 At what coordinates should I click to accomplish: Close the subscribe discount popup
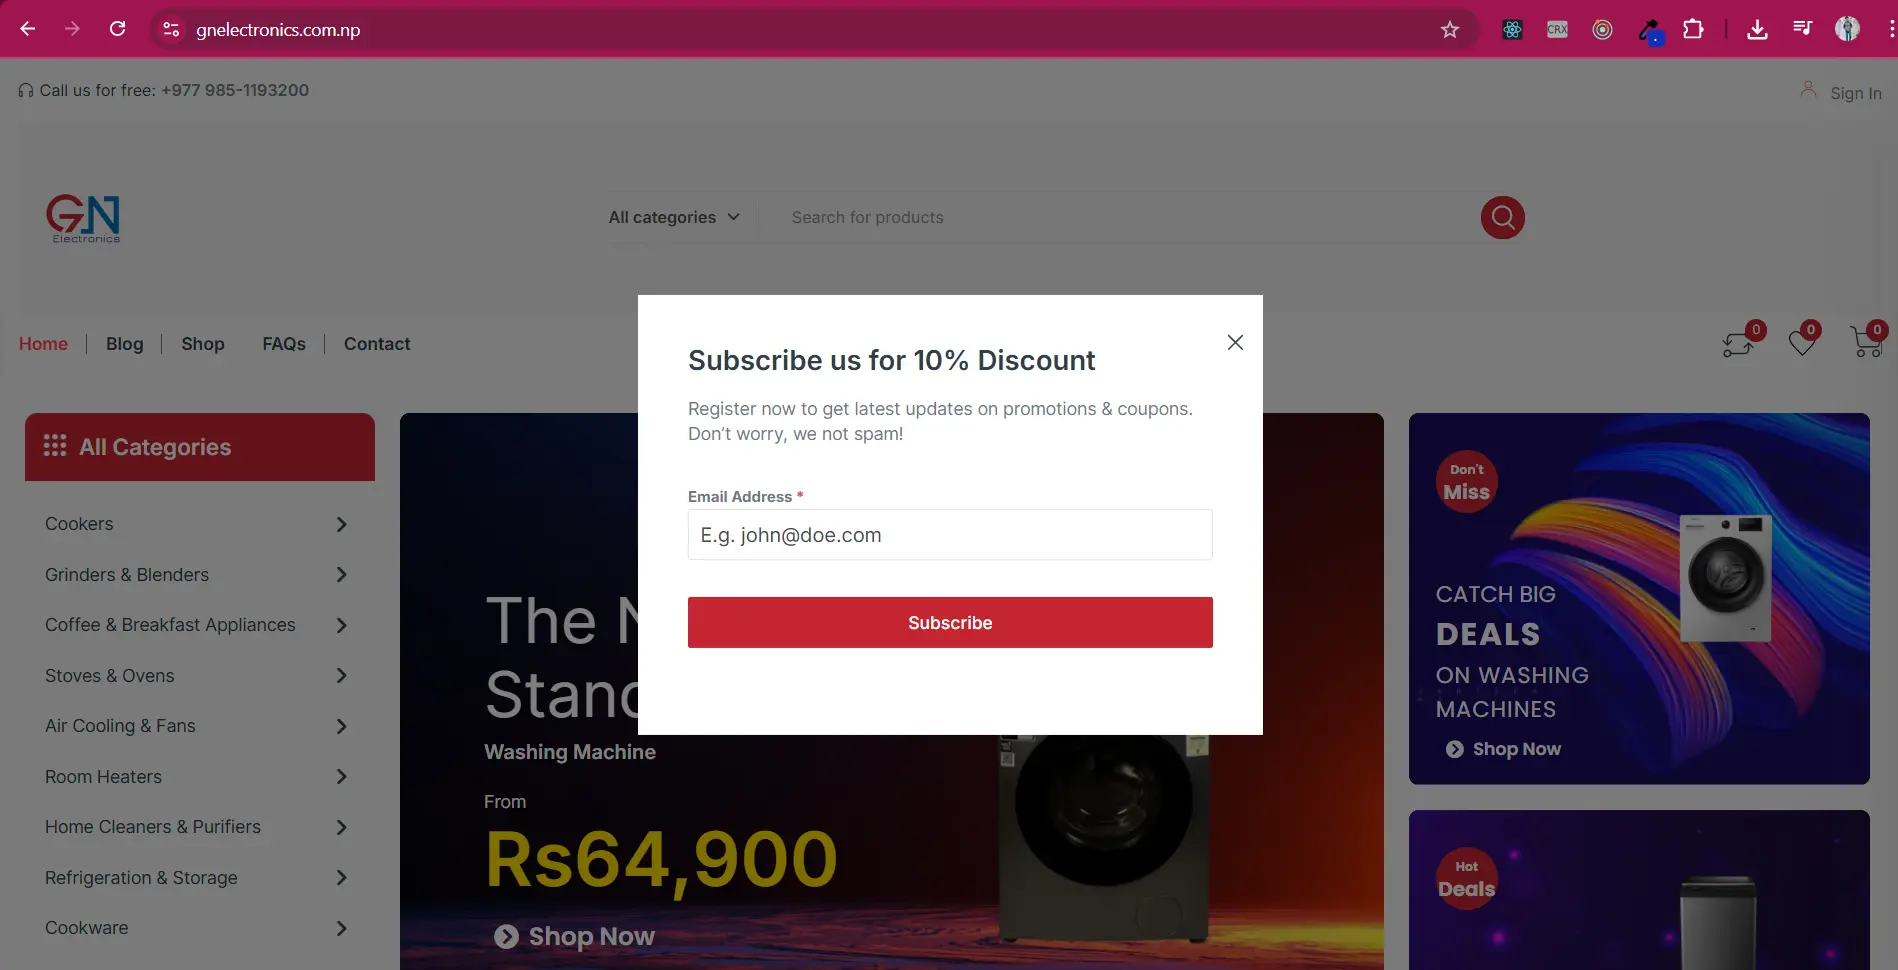pos(1235,342)
